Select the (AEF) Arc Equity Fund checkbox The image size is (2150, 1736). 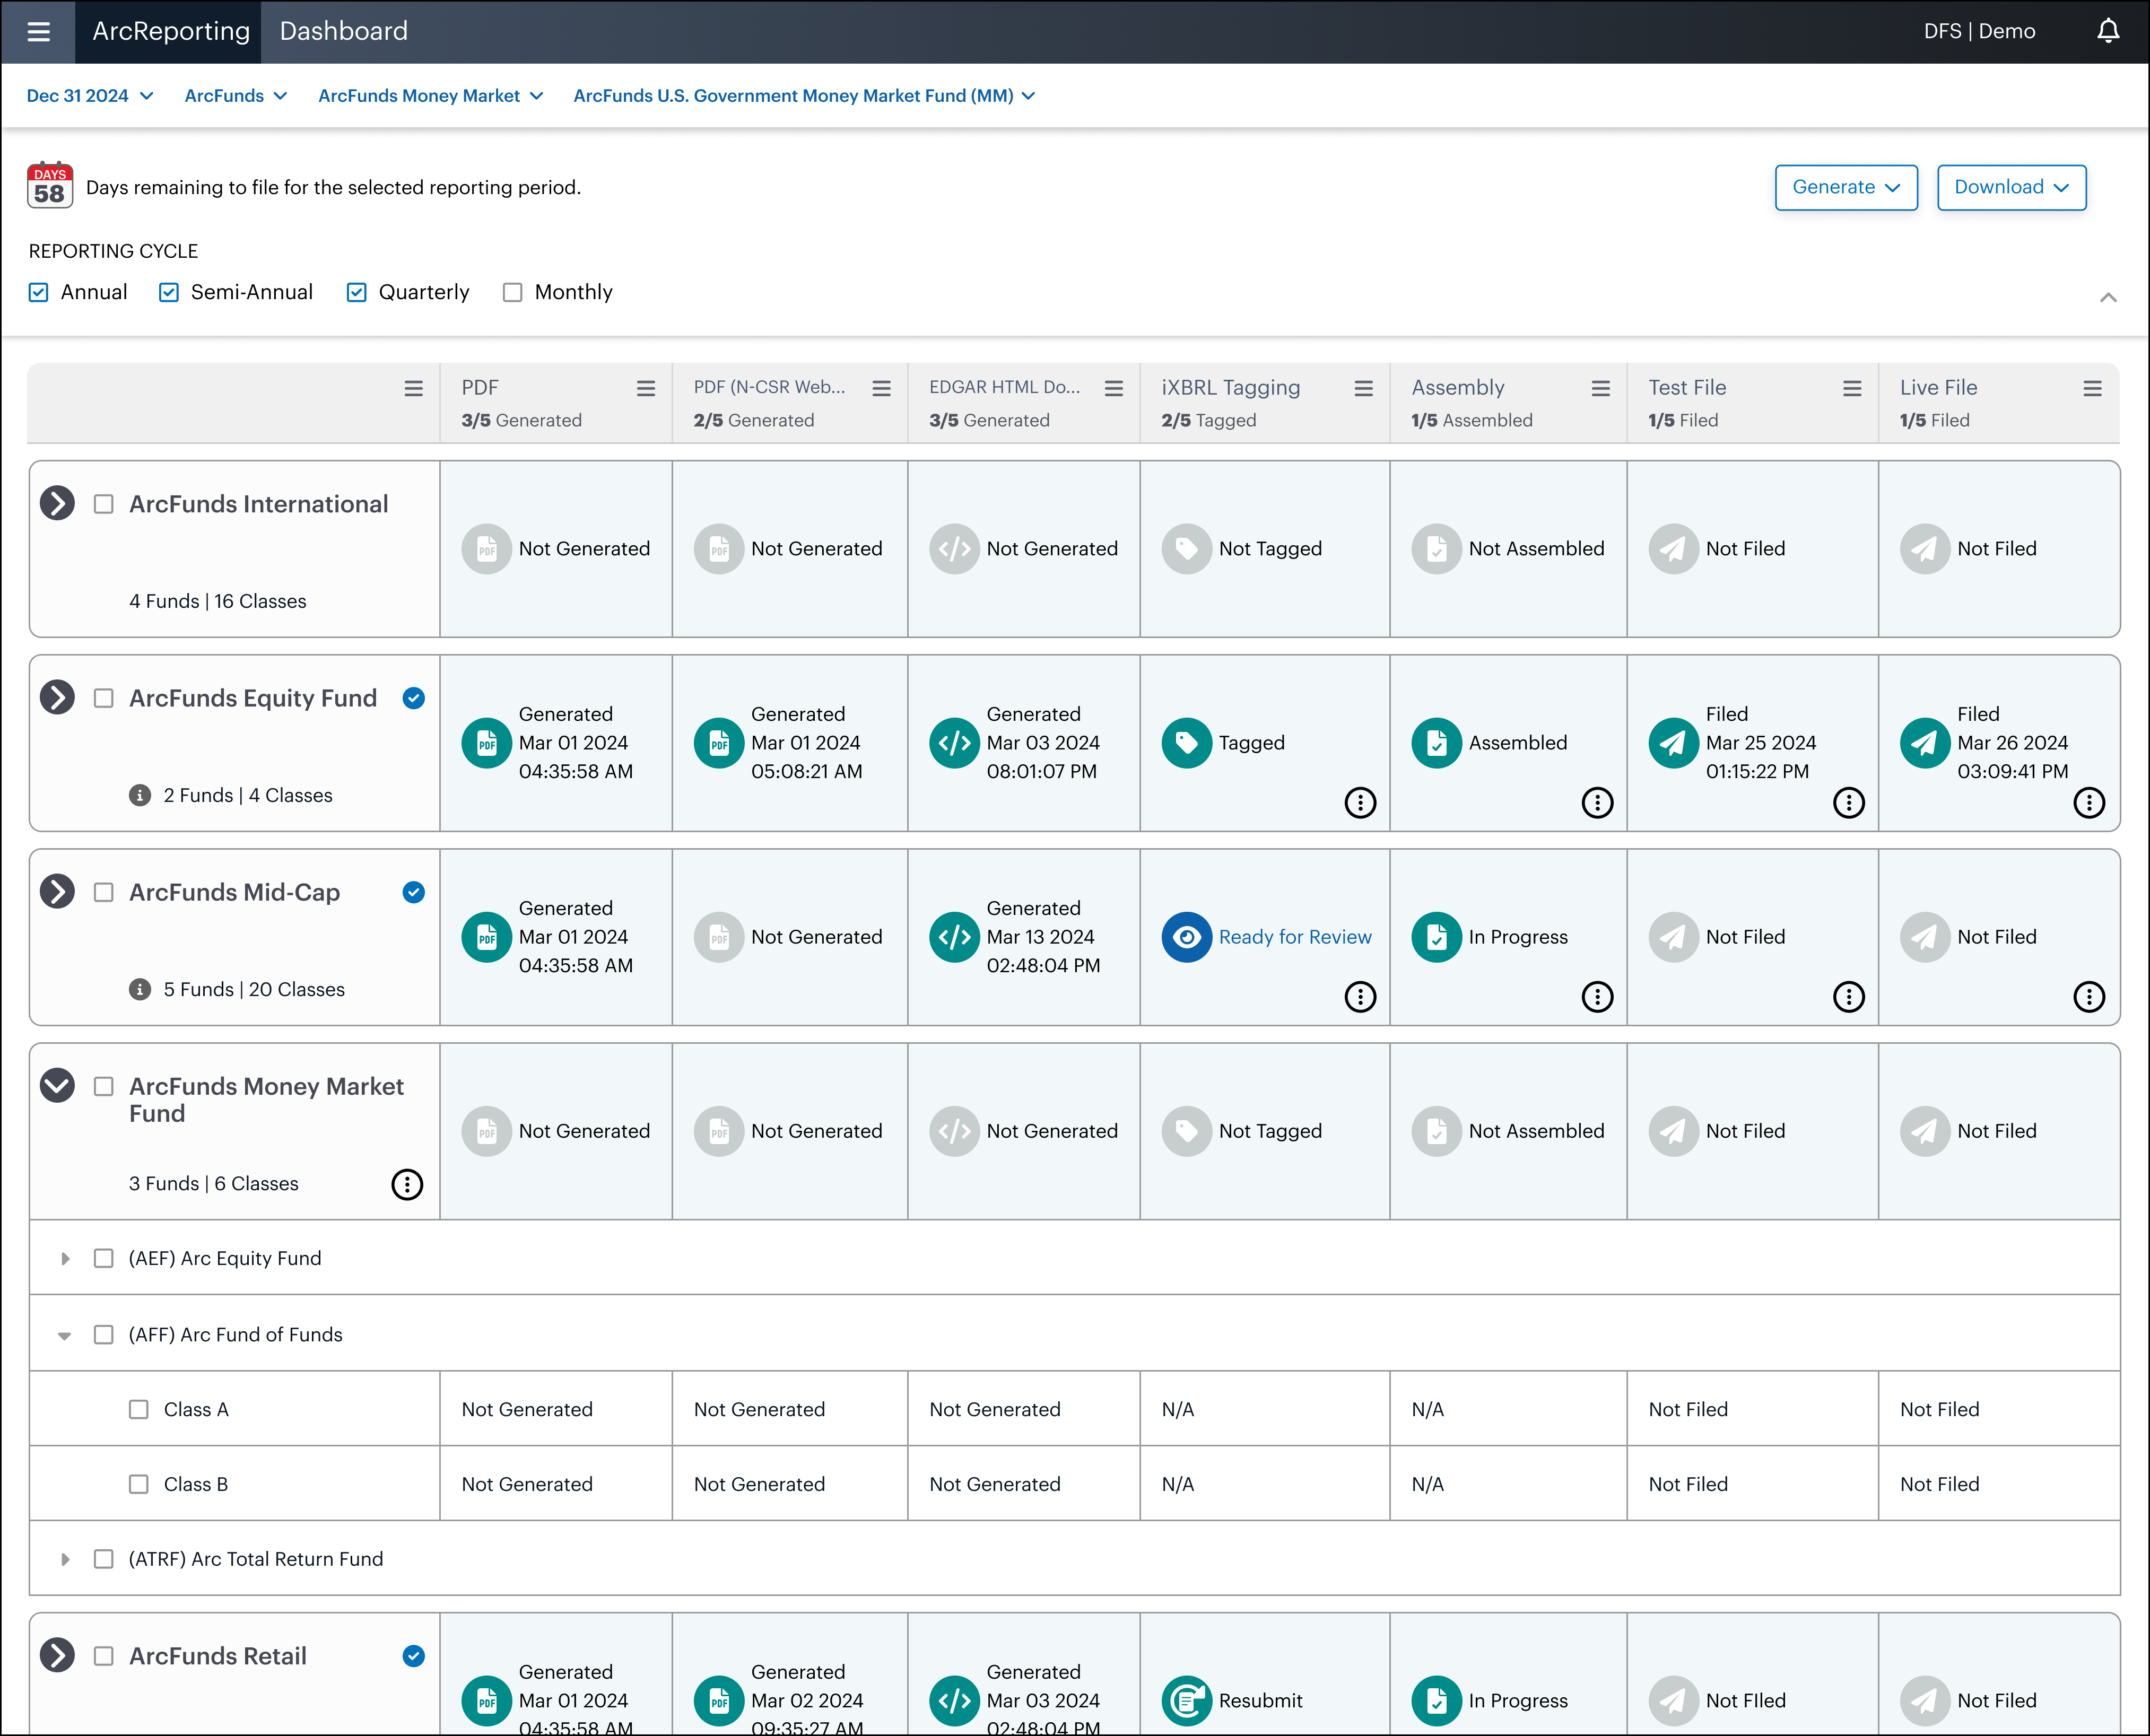(x=104, y=1259)
